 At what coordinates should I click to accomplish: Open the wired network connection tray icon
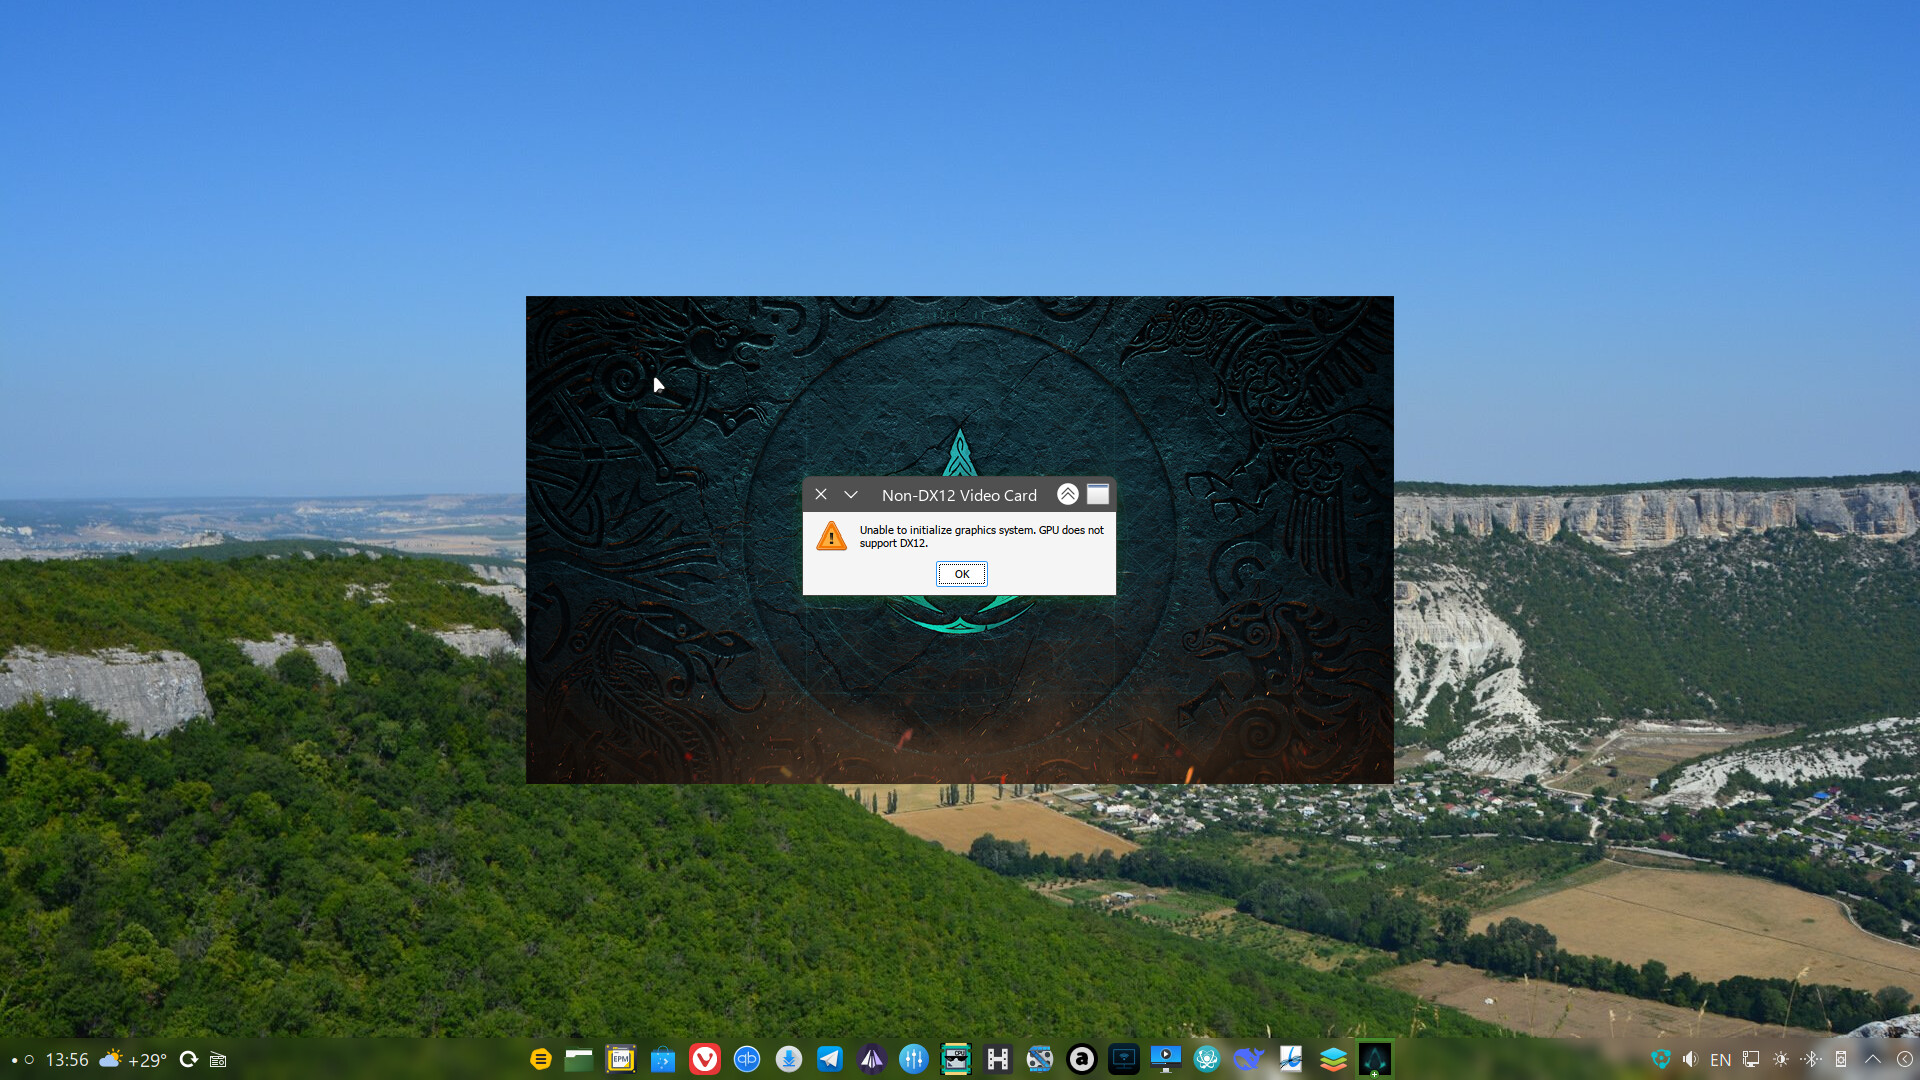coord(1751,1059)
